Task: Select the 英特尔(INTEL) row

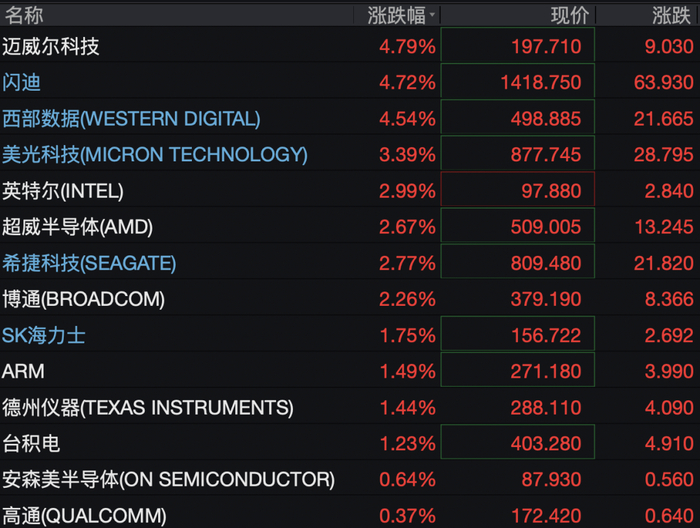Action: coord(350,191)
